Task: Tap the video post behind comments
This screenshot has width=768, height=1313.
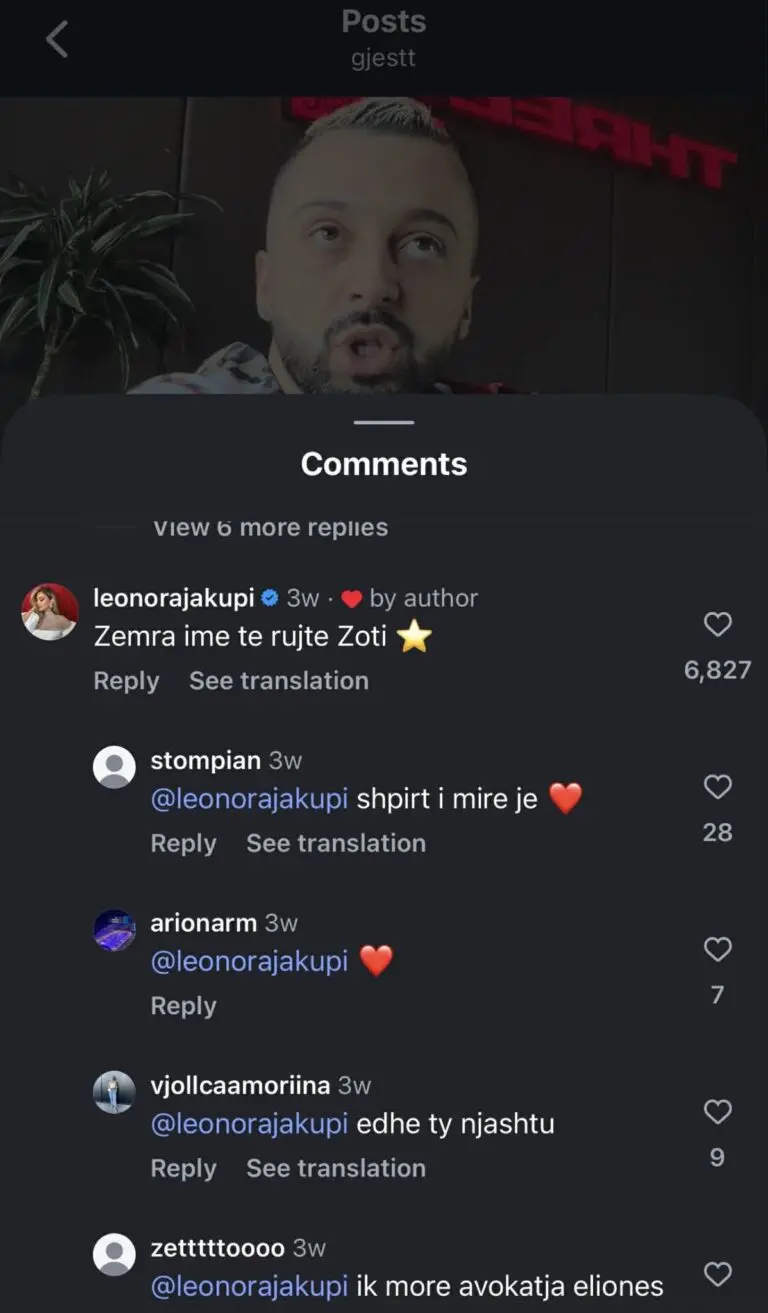Action: tap(383, 250)
